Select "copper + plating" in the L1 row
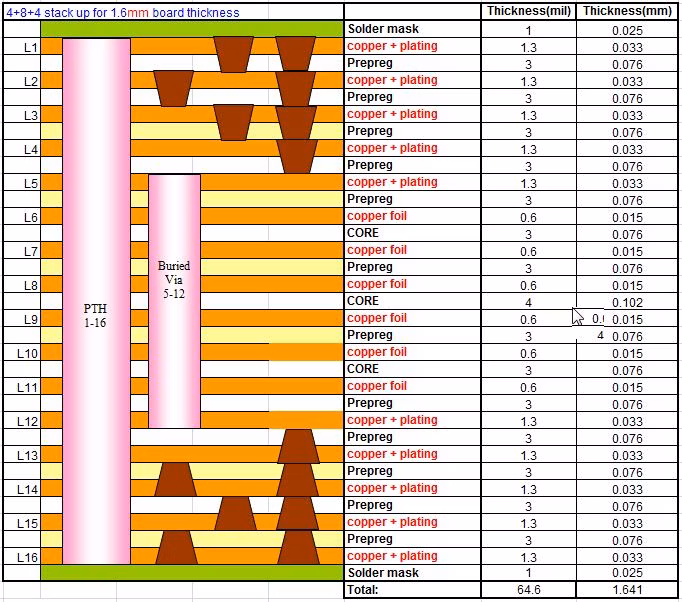This screenshot has width=682, height=602. pyautogui.click(x=392, y=46)
